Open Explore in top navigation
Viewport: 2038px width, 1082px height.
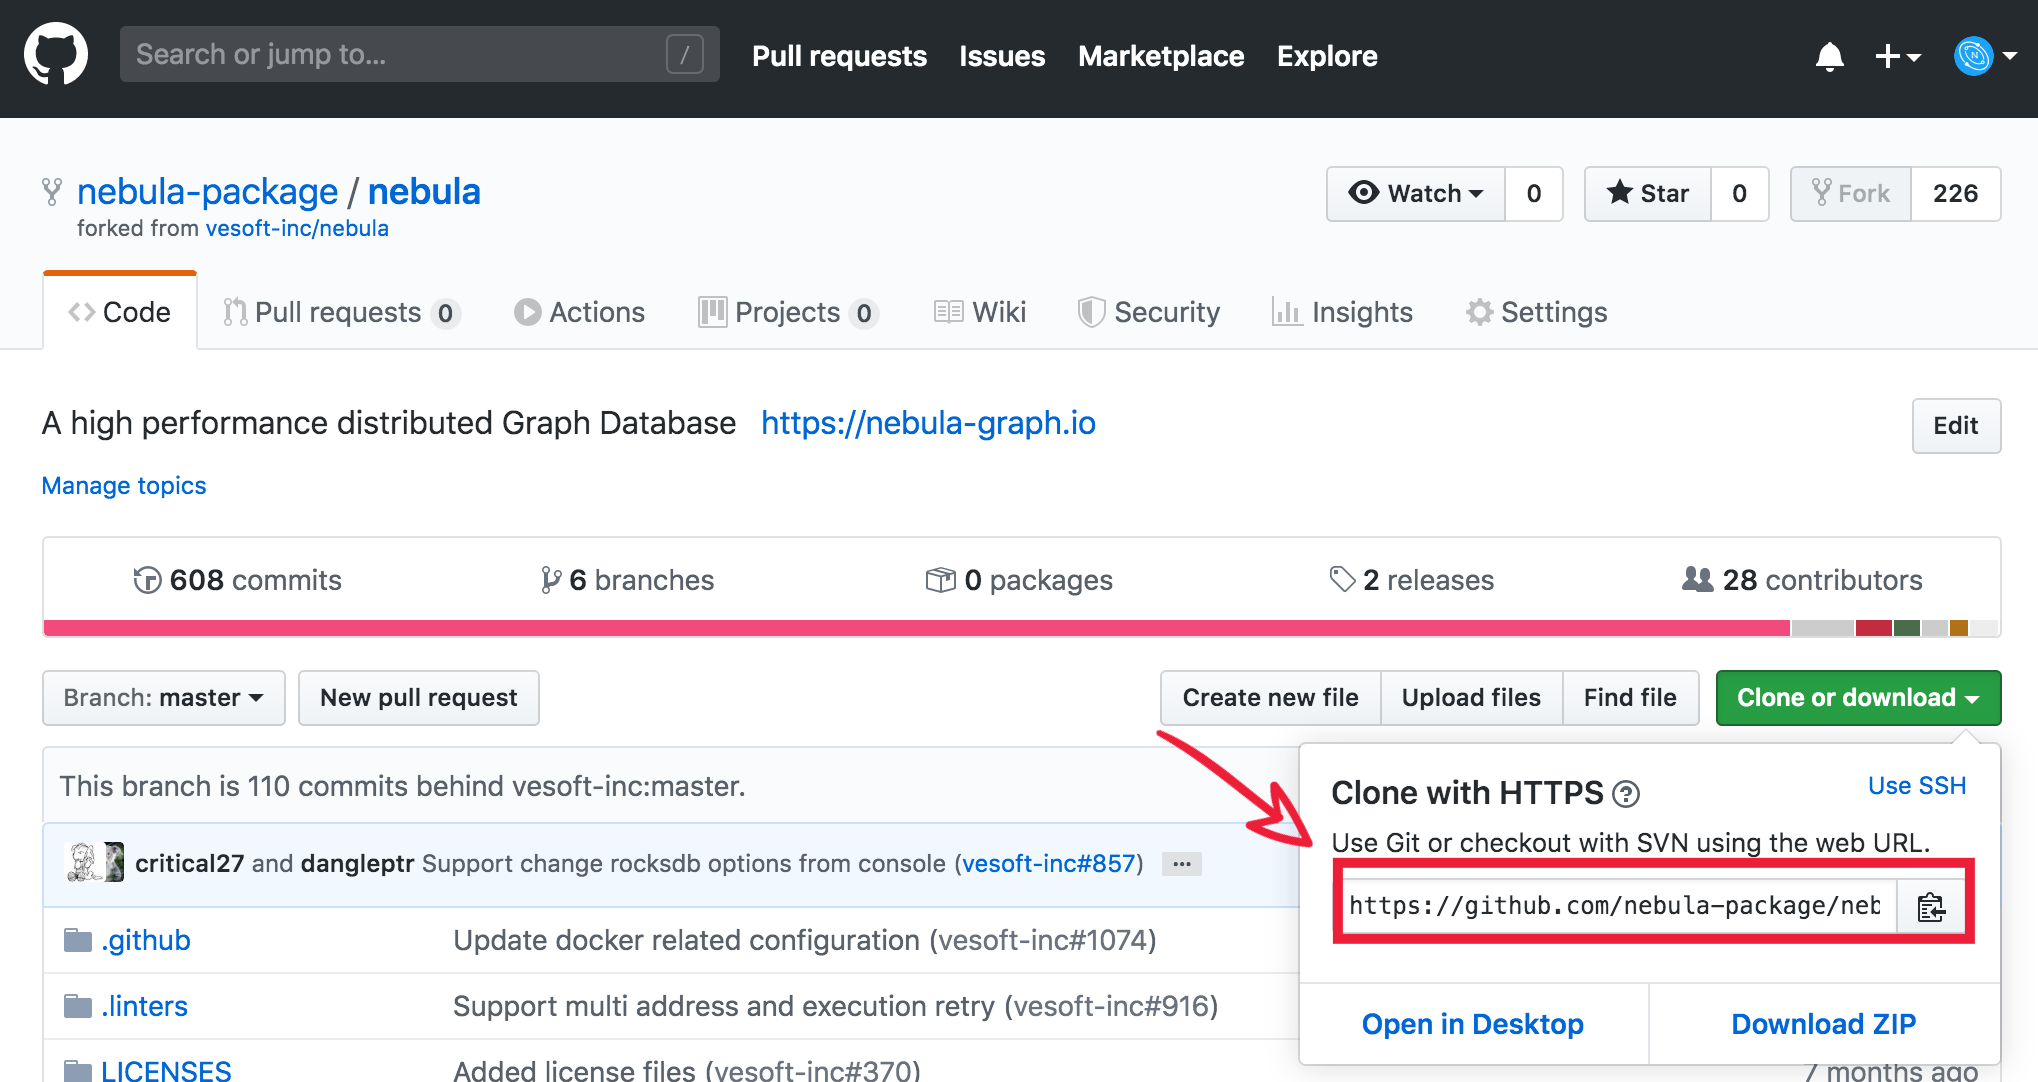[1327, 56]
